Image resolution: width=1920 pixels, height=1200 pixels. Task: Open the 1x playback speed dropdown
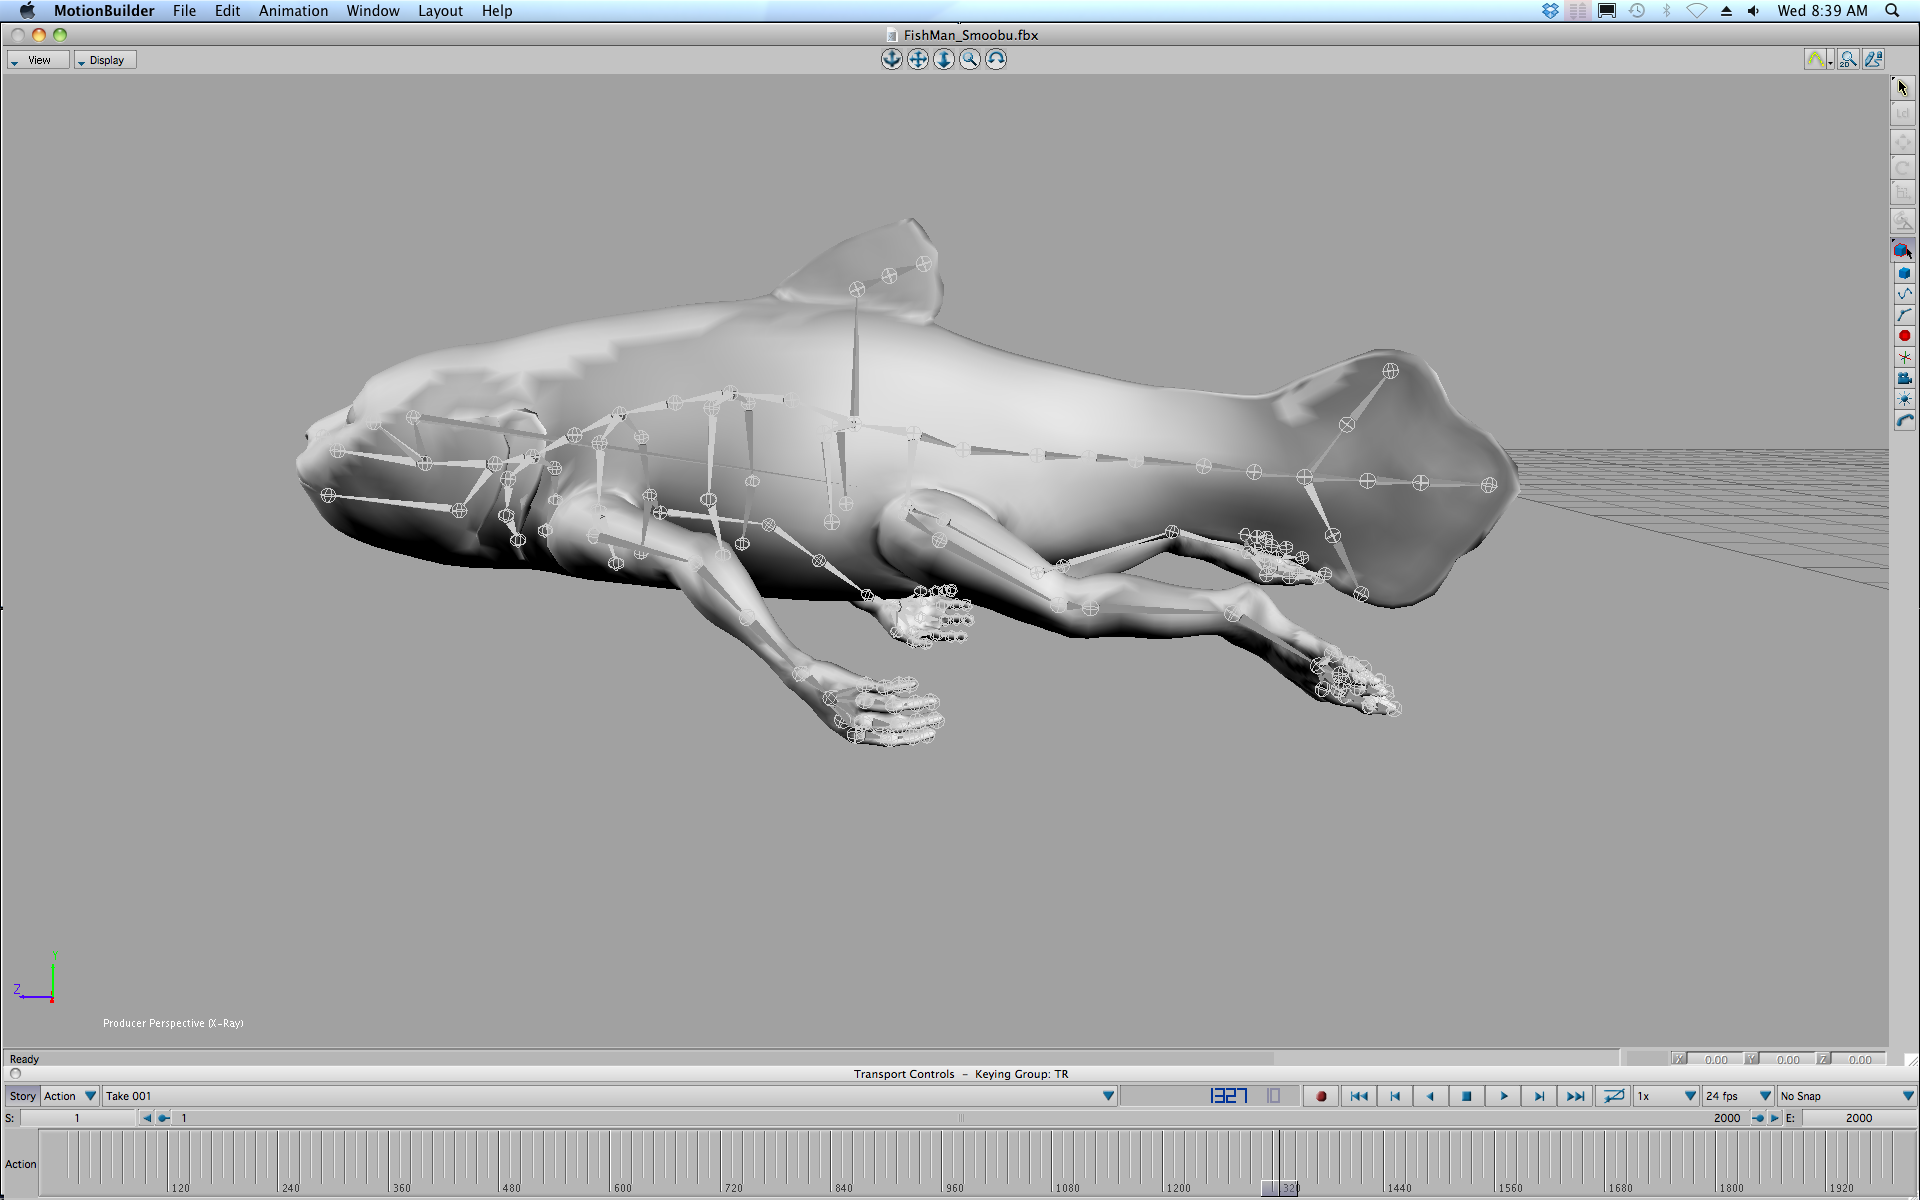click(1666, 1096)
